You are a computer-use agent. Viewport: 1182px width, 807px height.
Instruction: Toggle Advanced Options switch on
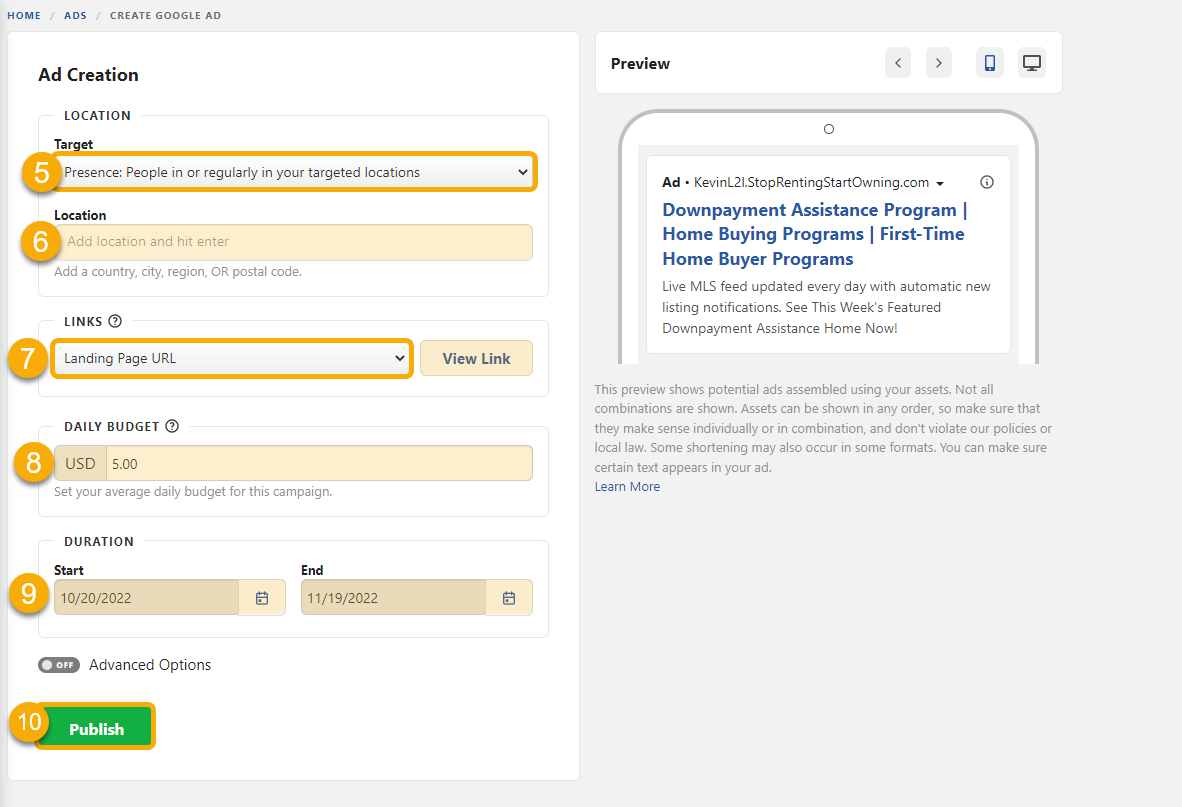(x=59, y=665)
